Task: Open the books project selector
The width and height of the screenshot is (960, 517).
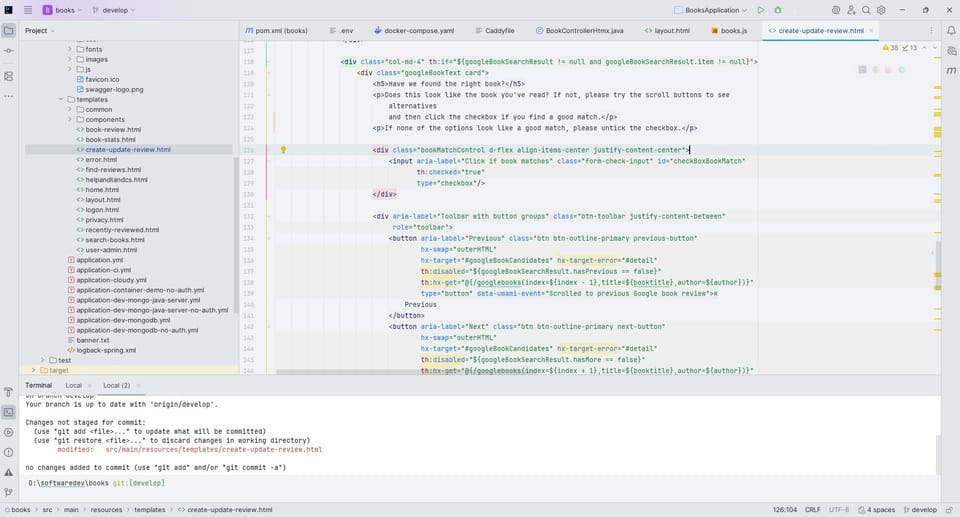Action: tap(62, 10)
